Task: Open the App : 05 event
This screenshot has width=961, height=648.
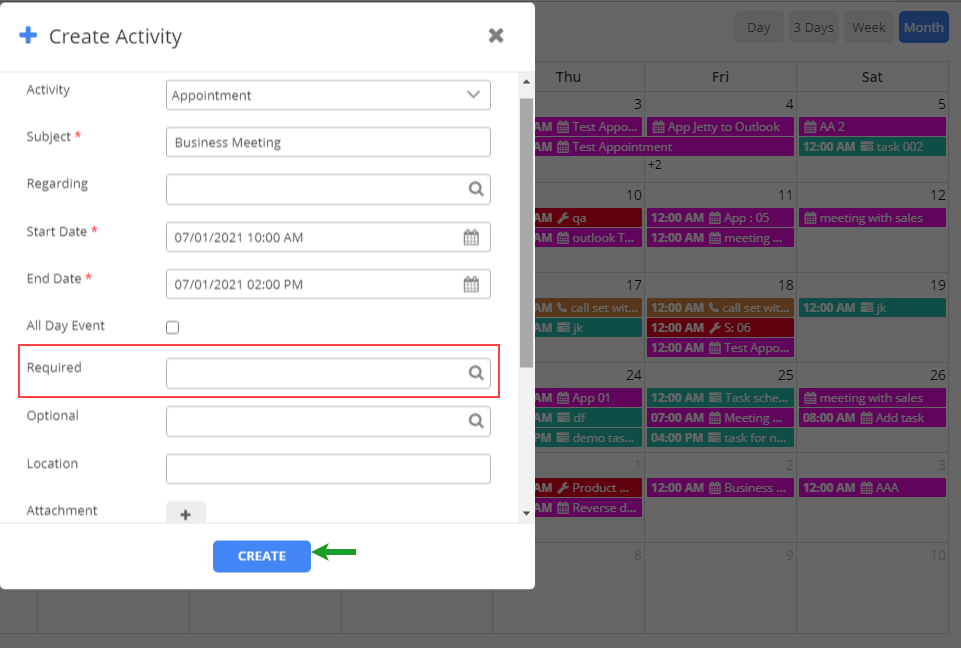Action: (720, 218)
